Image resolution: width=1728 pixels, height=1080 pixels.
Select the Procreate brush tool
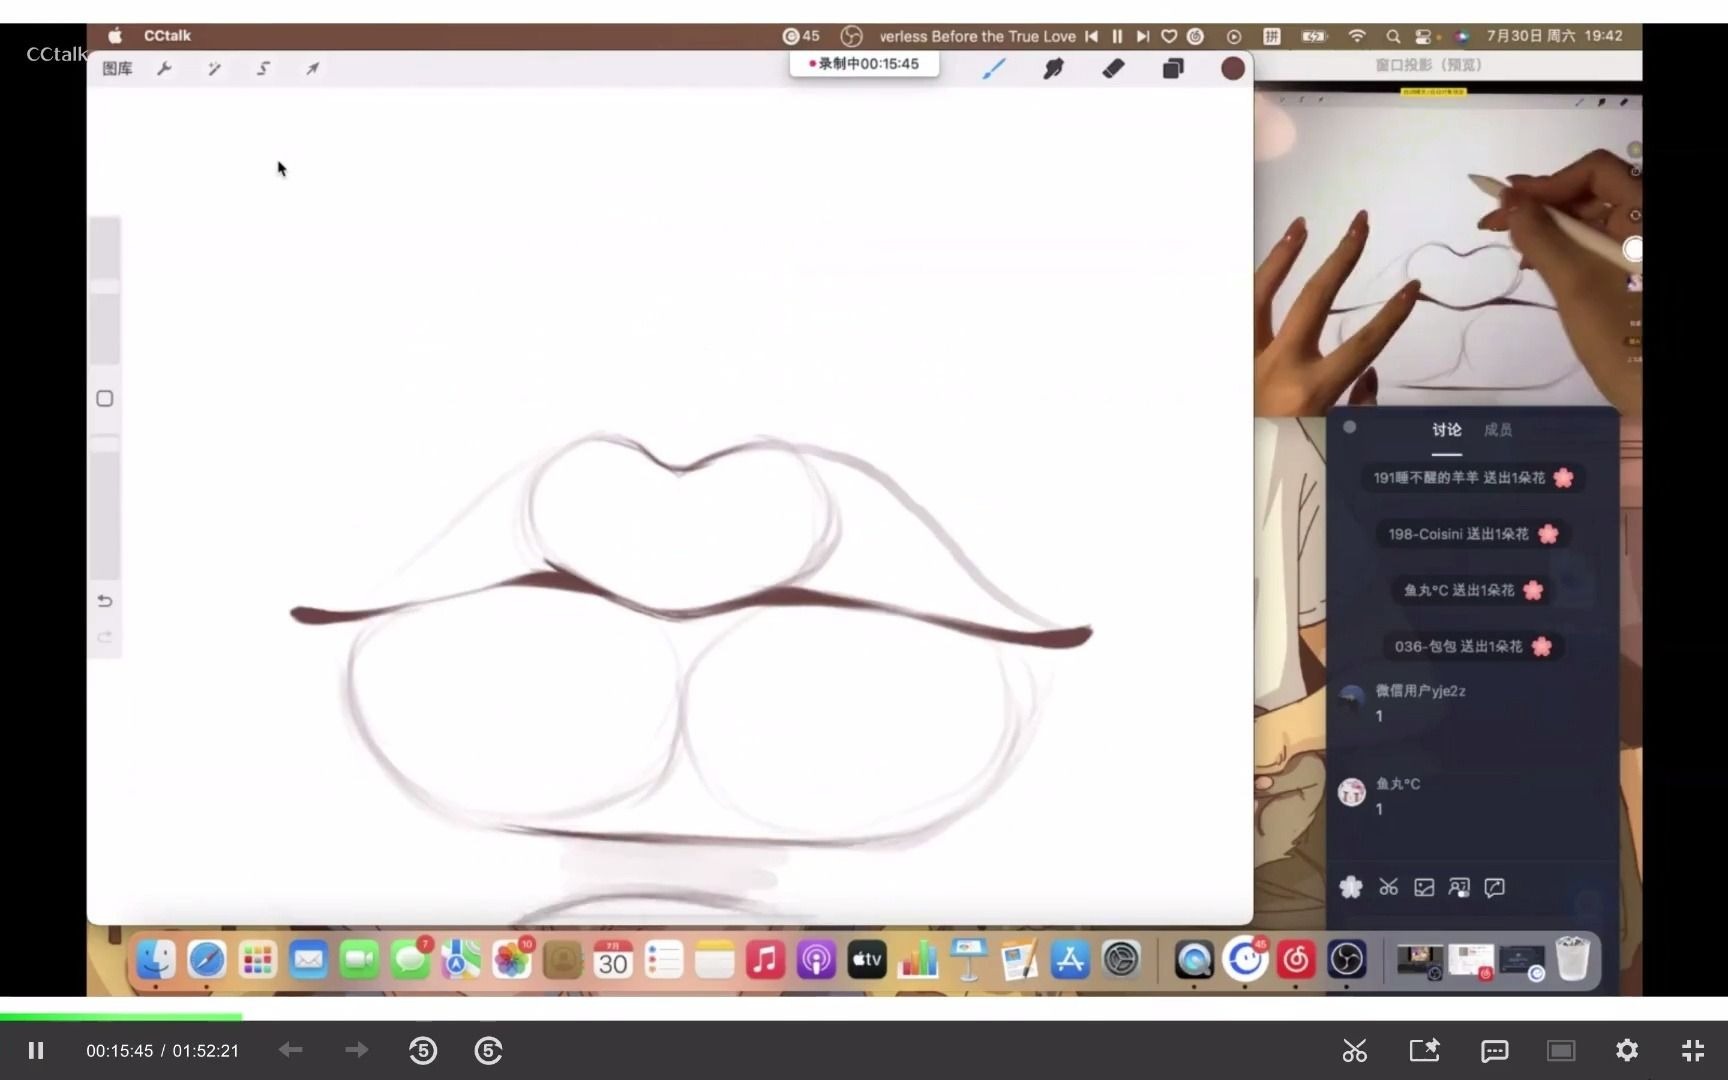pos(993,68)
